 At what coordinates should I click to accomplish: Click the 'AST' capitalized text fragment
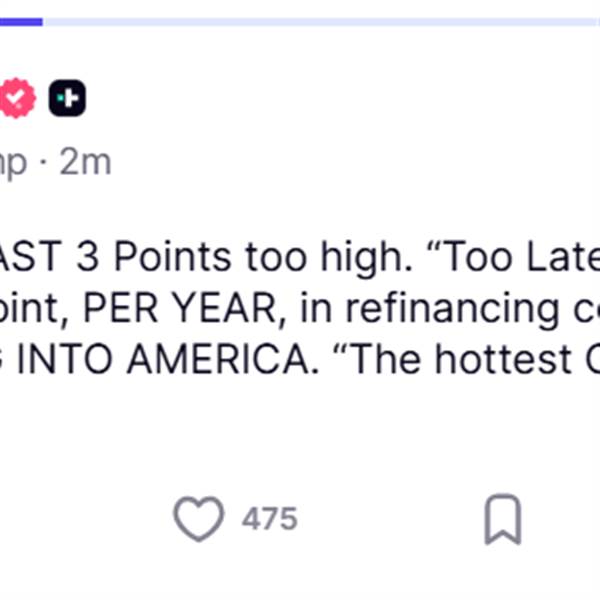pyautogui.click(x=31, y=256)
